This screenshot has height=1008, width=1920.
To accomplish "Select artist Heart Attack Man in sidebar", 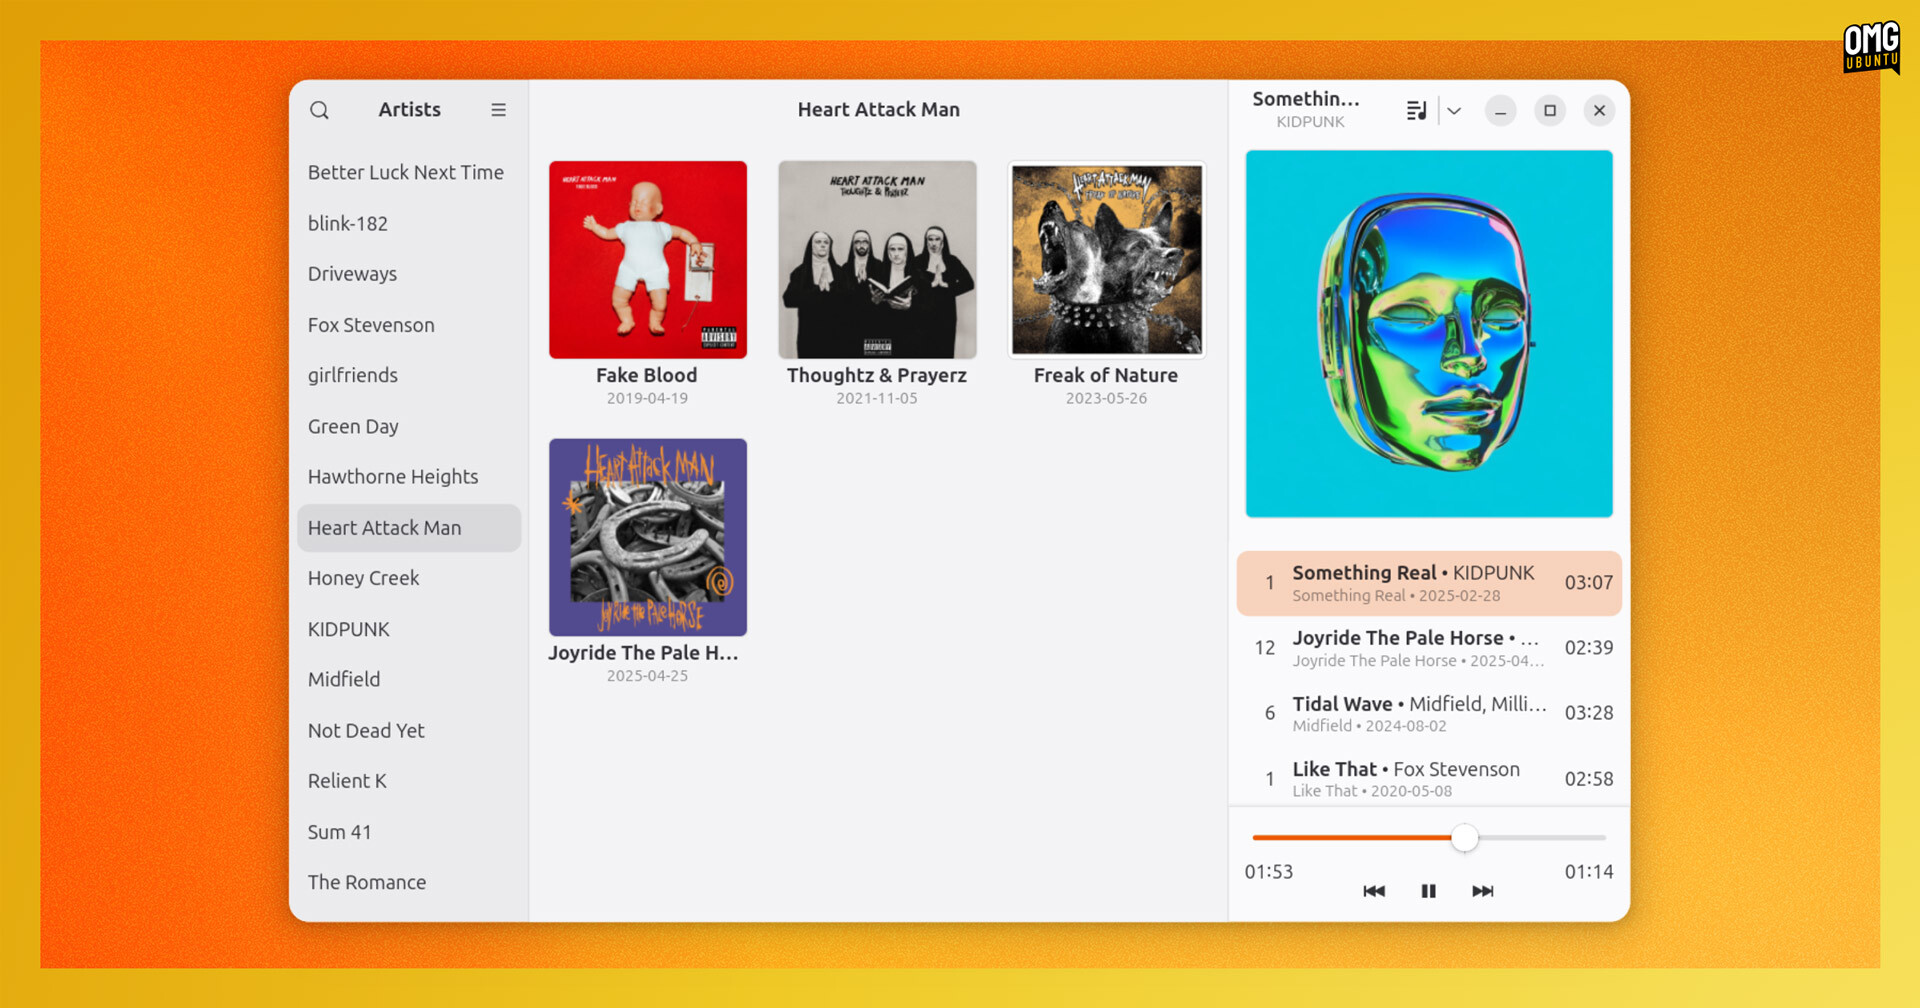I will click(409, 528).
